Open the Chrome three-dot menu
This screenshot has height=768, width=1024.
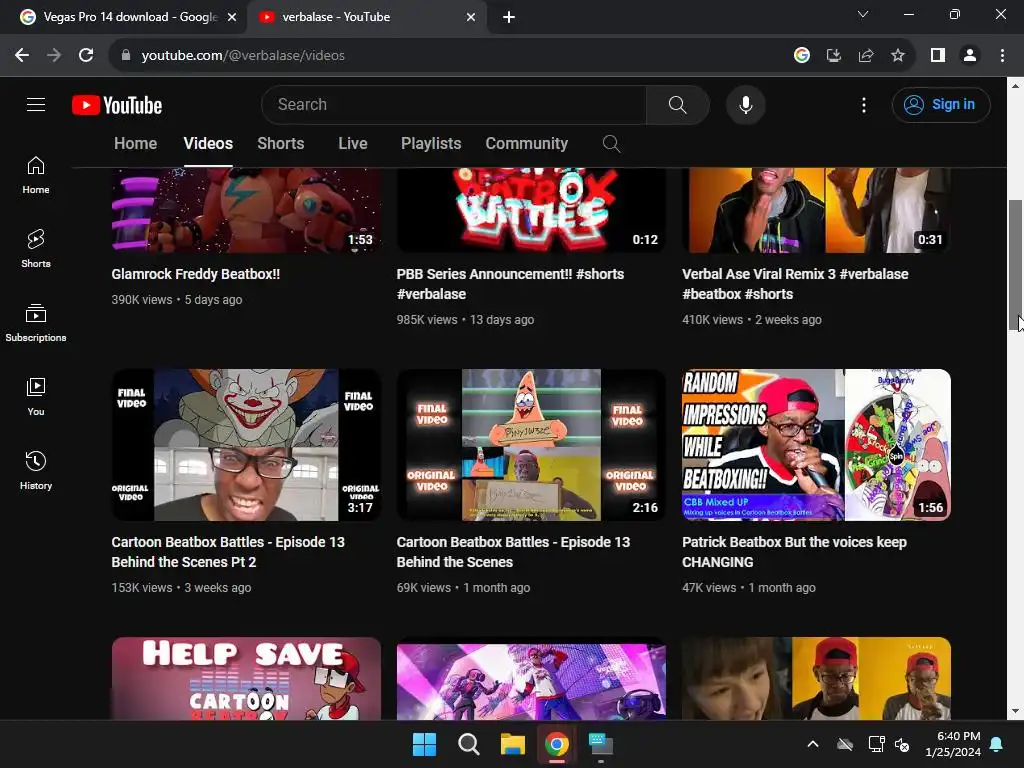coord(1002,56)
